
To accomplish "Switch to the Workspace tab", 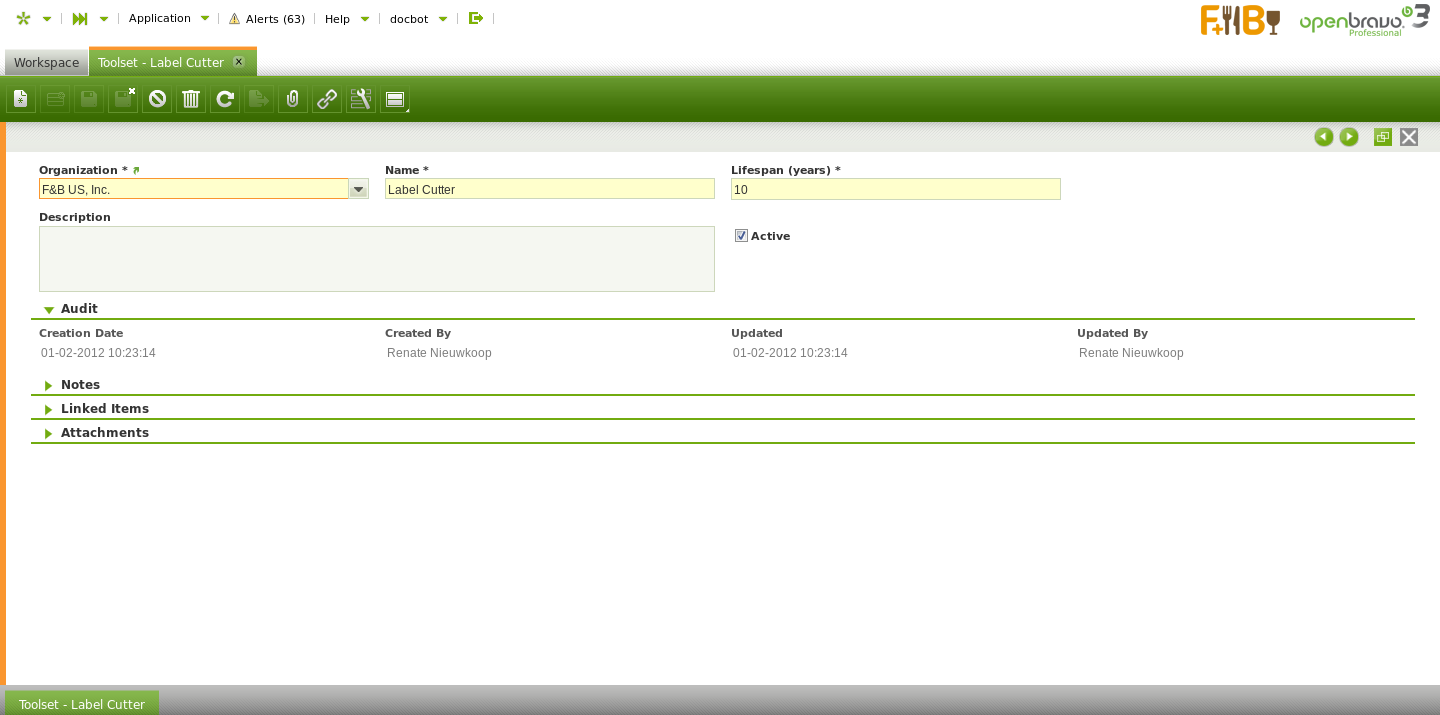I will pyautogui.click(x=46, y=63).
